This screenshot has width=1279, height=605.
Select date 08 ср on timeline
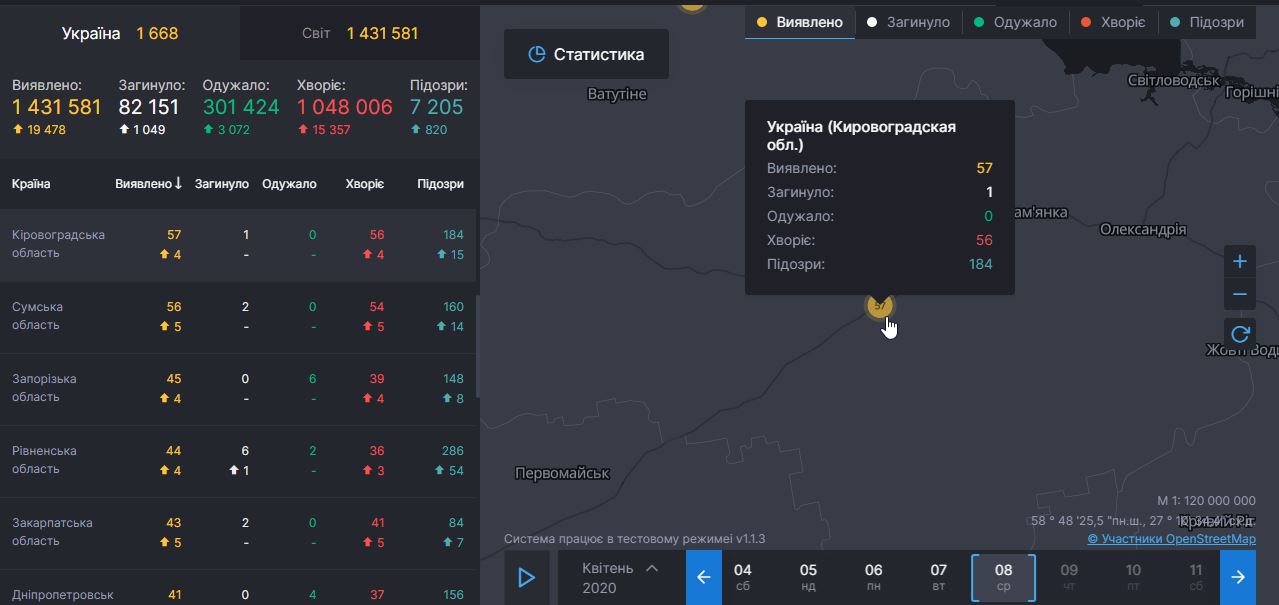[1004, 578]
